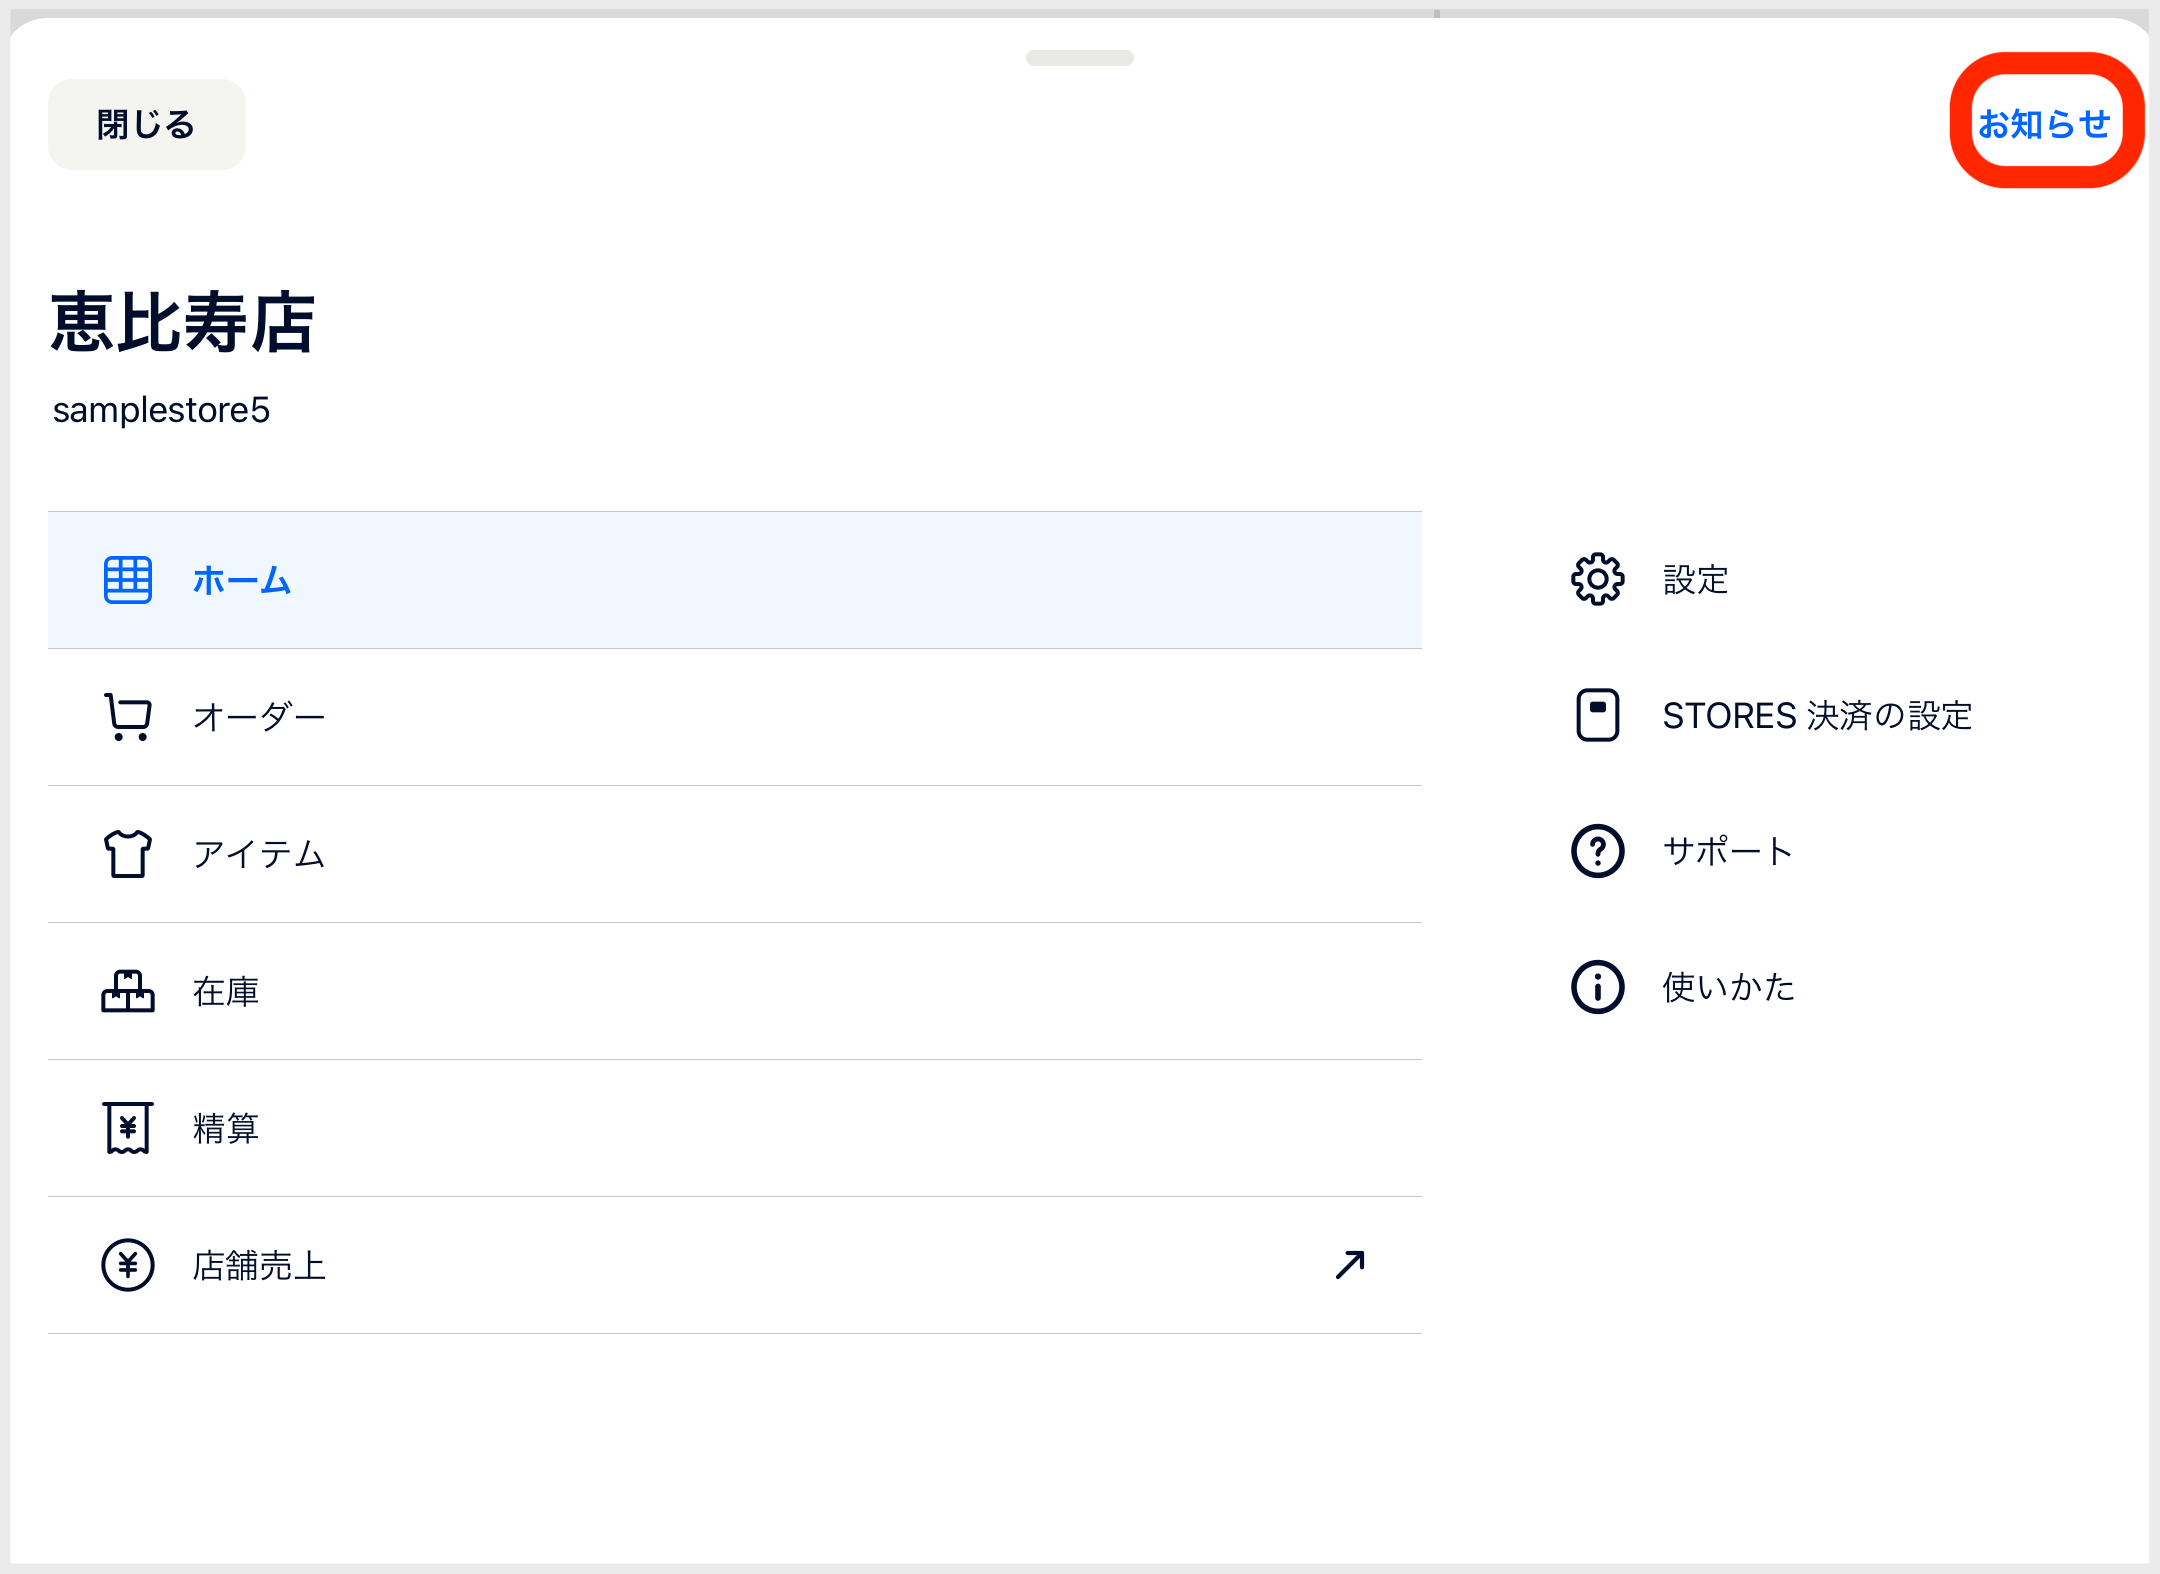
Task: Open the オーダー menu entry
Action: tap(259, 717)
